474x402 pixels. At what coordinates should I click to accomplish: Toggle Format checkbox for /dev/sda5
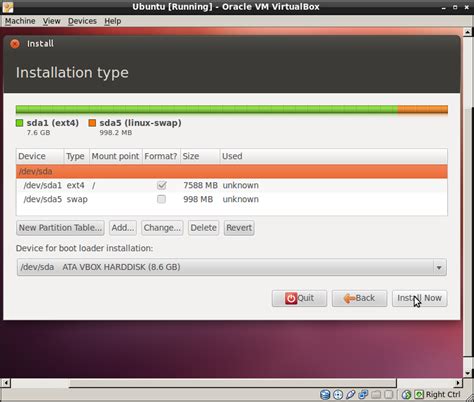coord(161,199)
